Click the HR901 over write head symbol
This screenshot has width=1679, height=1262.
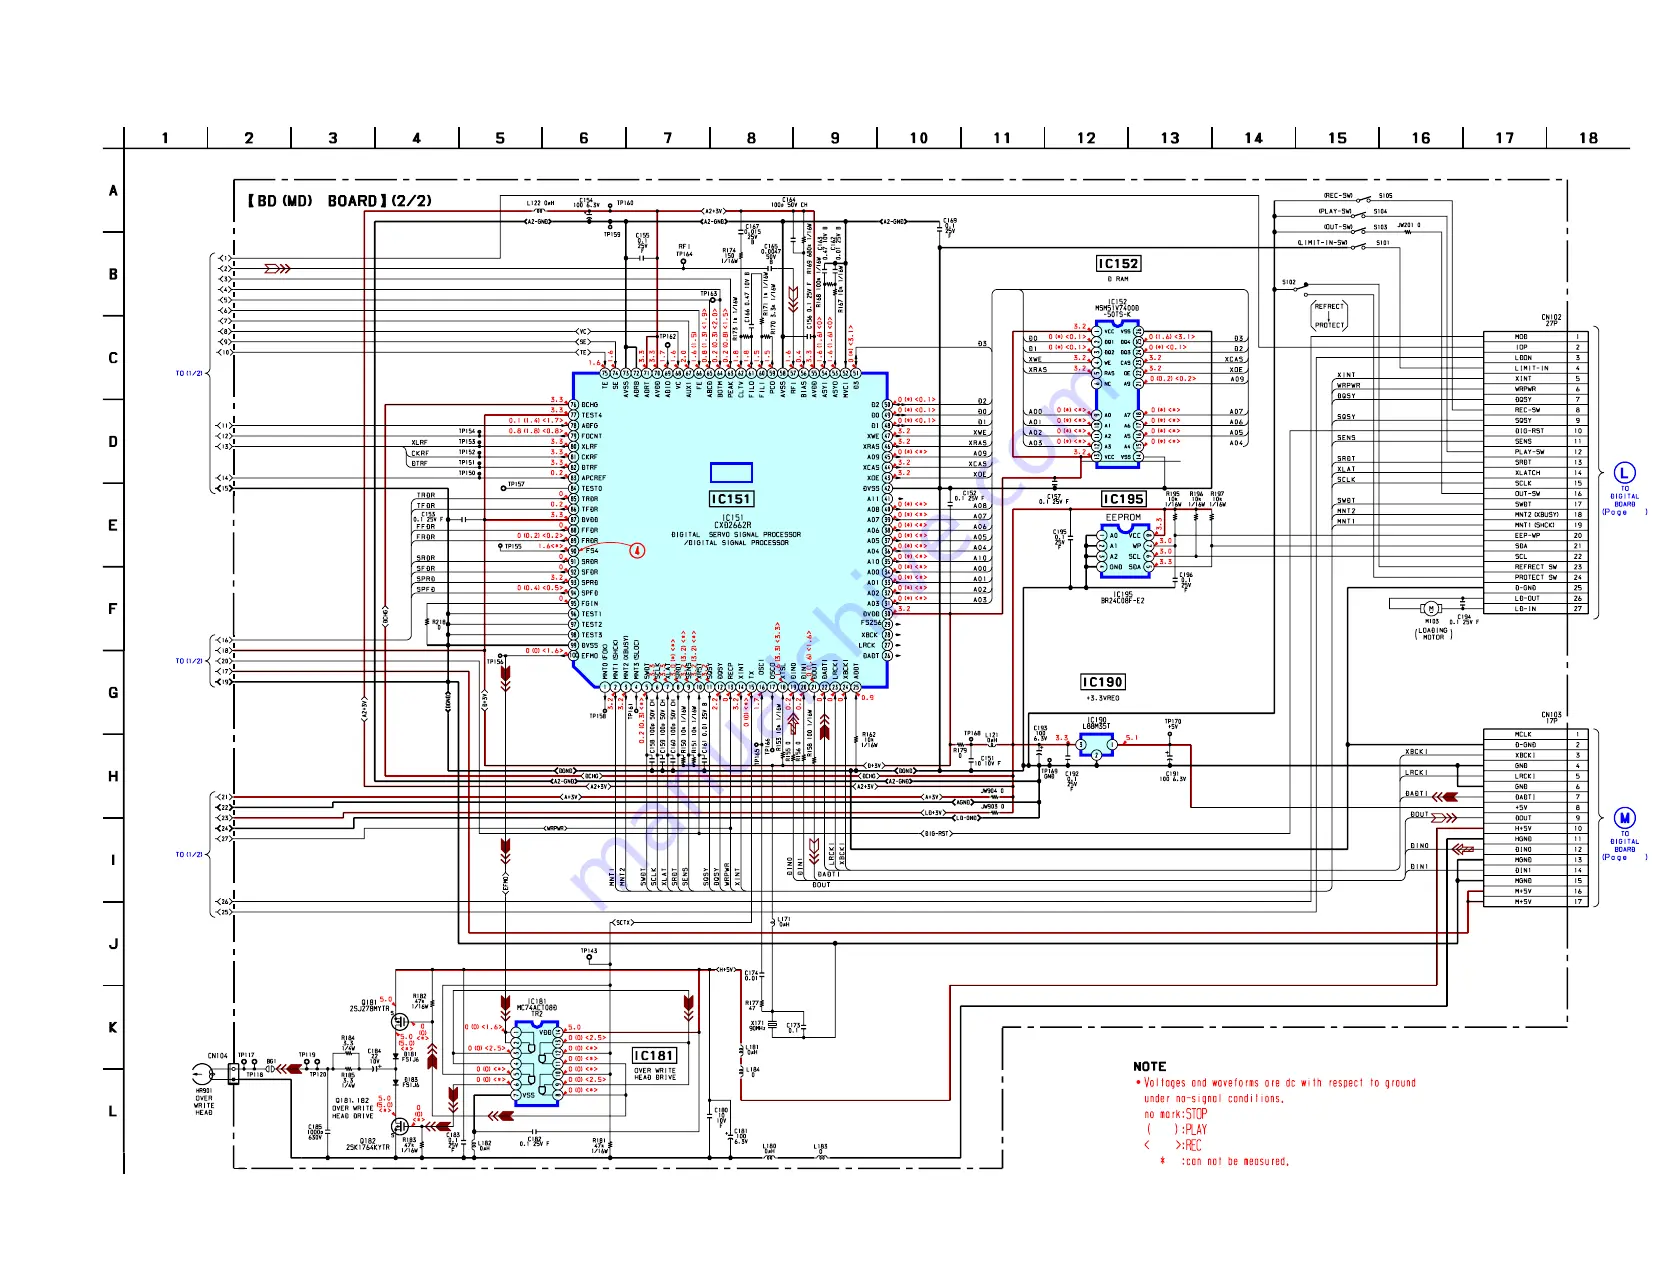point(203,1076)
